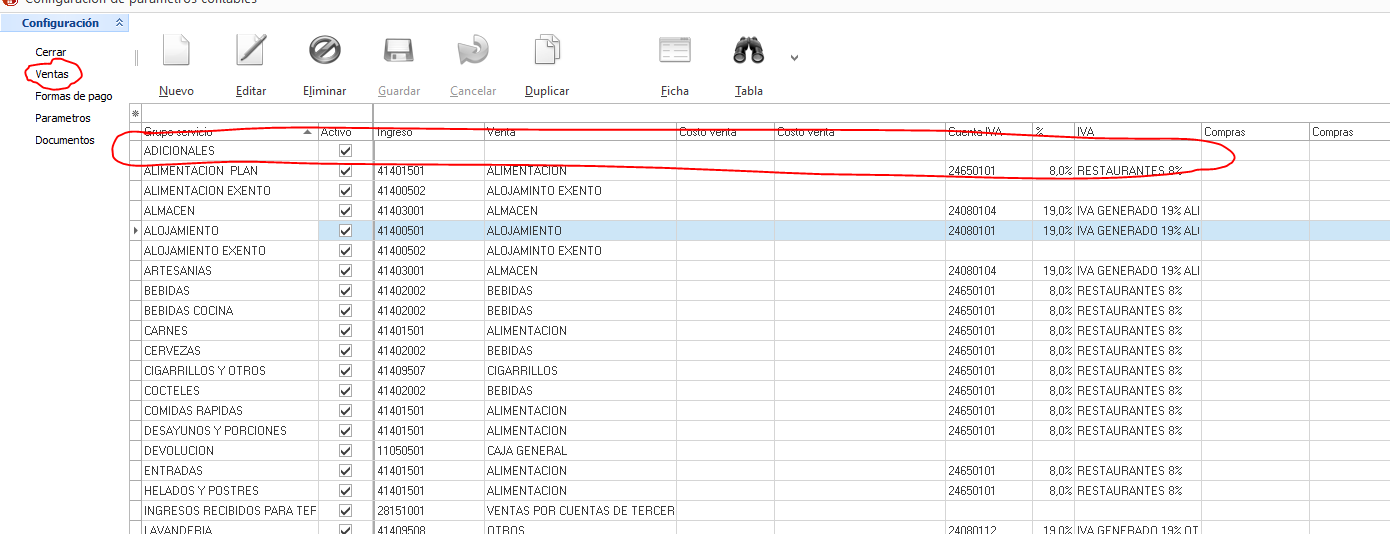Click the Nuevo blank page icon
Screen dimensions: 1390x534
coord(176,50)
